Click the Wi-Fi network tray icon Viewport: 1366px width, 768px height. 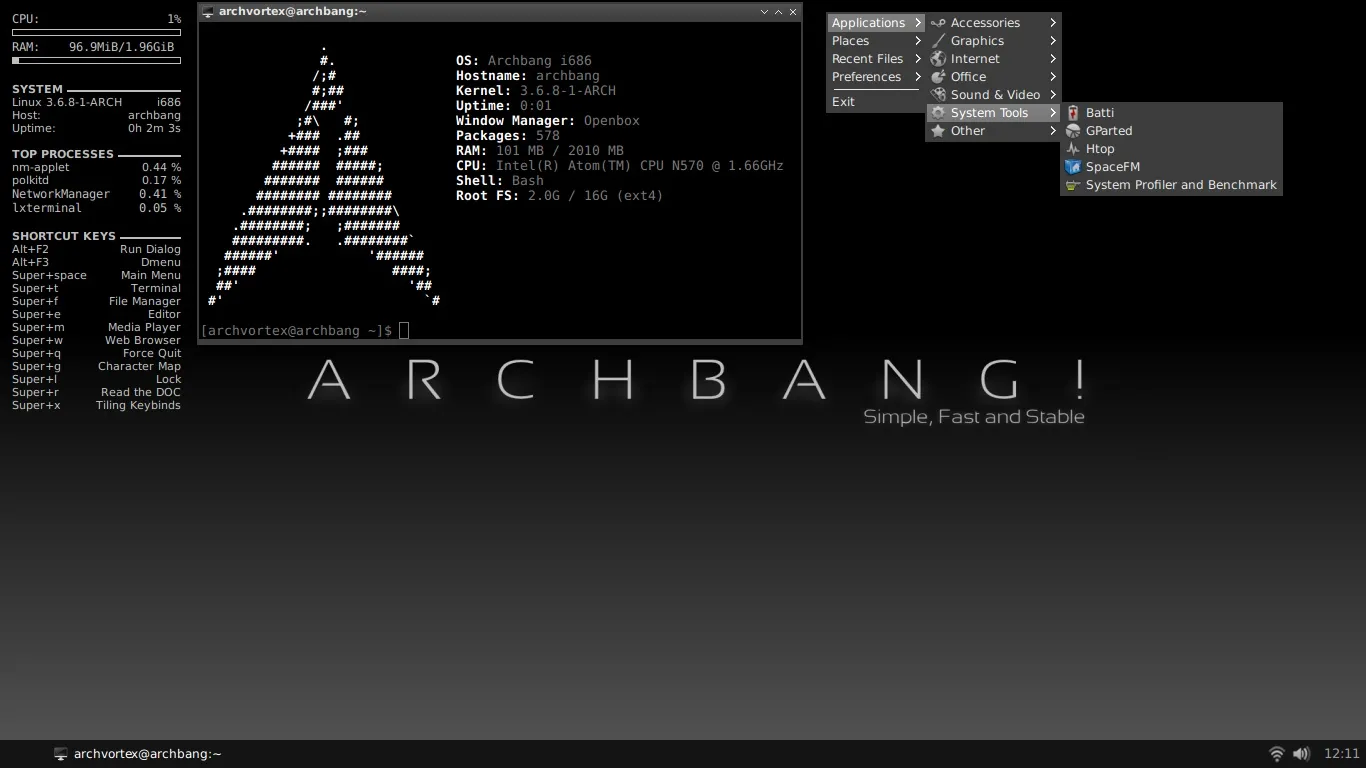point(1276,754)
